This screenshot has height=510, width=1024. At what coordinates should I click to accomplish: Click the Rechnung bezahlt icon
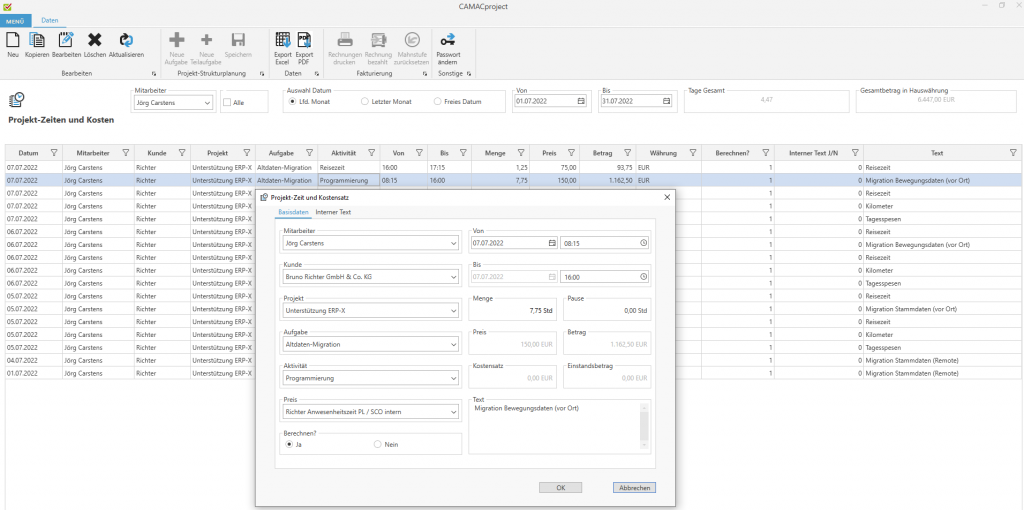[378, 40]
